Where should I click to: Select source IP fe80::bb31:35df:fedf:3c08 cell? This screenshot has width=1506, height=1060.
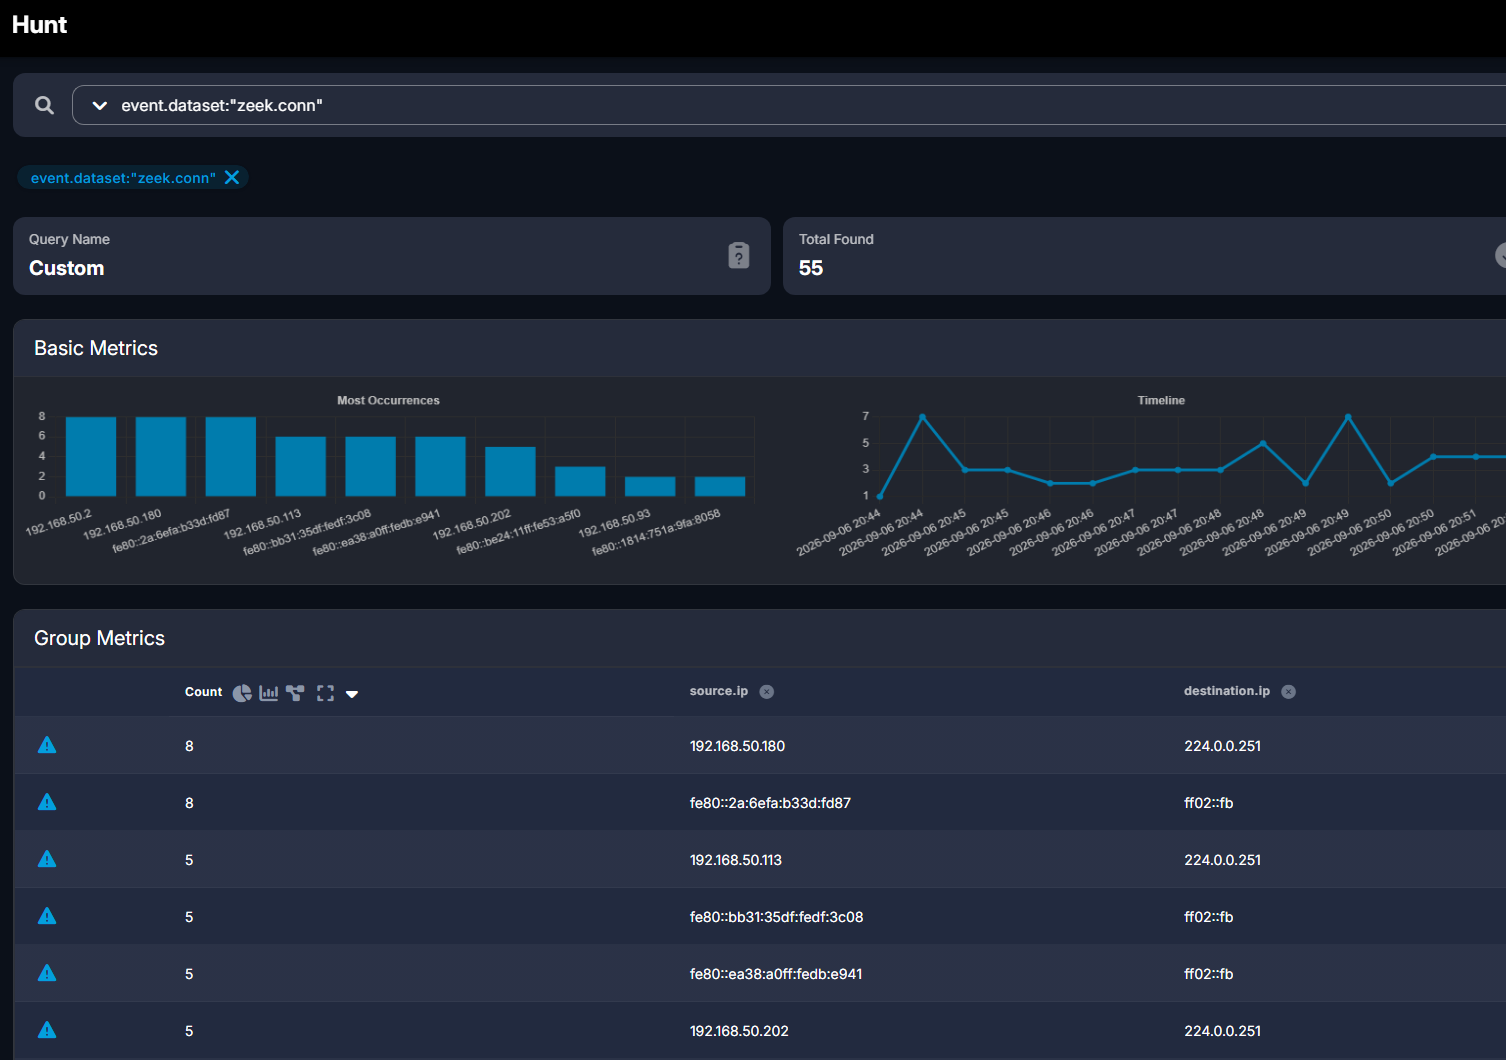pyautogui.click(x=776, y=917)
